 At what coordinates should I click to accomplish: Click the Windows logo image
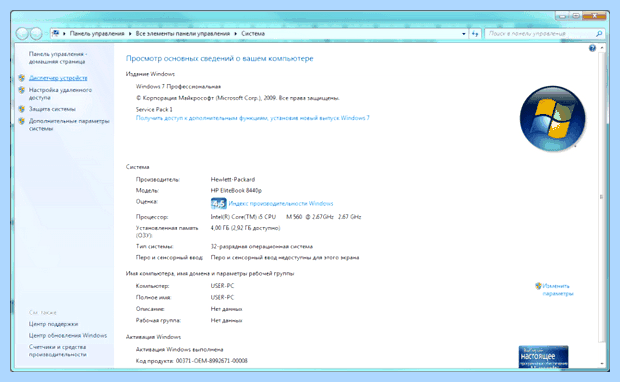(x=552, y=118)
